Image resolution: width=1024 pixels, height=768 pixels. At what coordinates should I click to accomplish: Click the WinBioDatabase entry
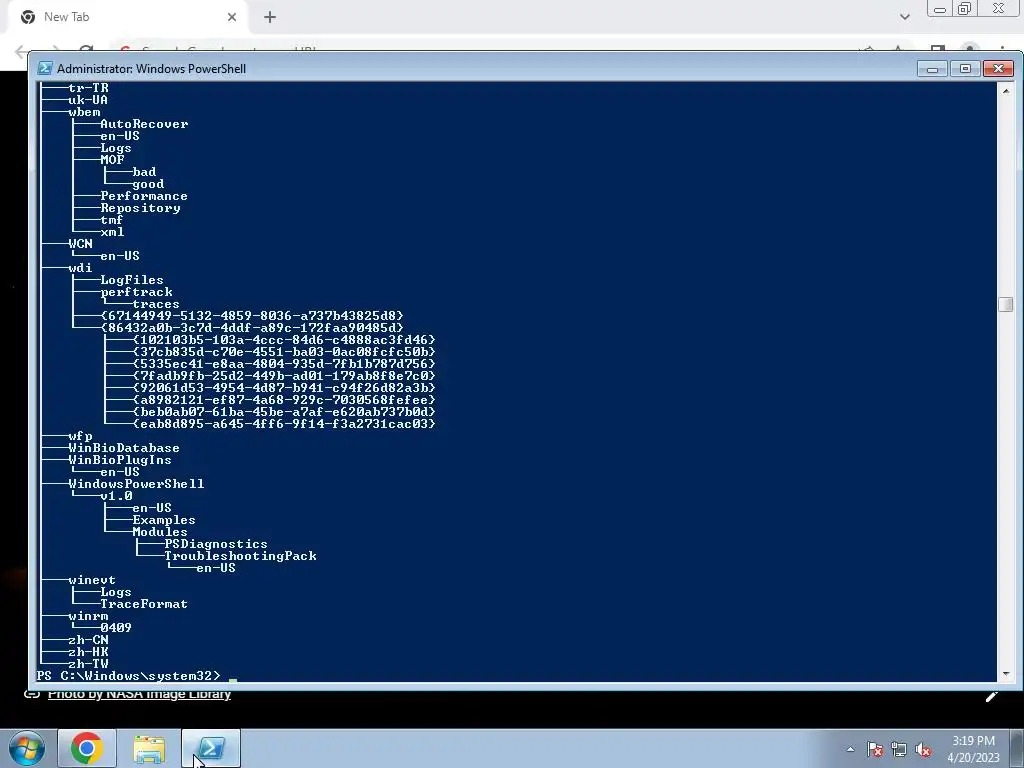(123, 448)
